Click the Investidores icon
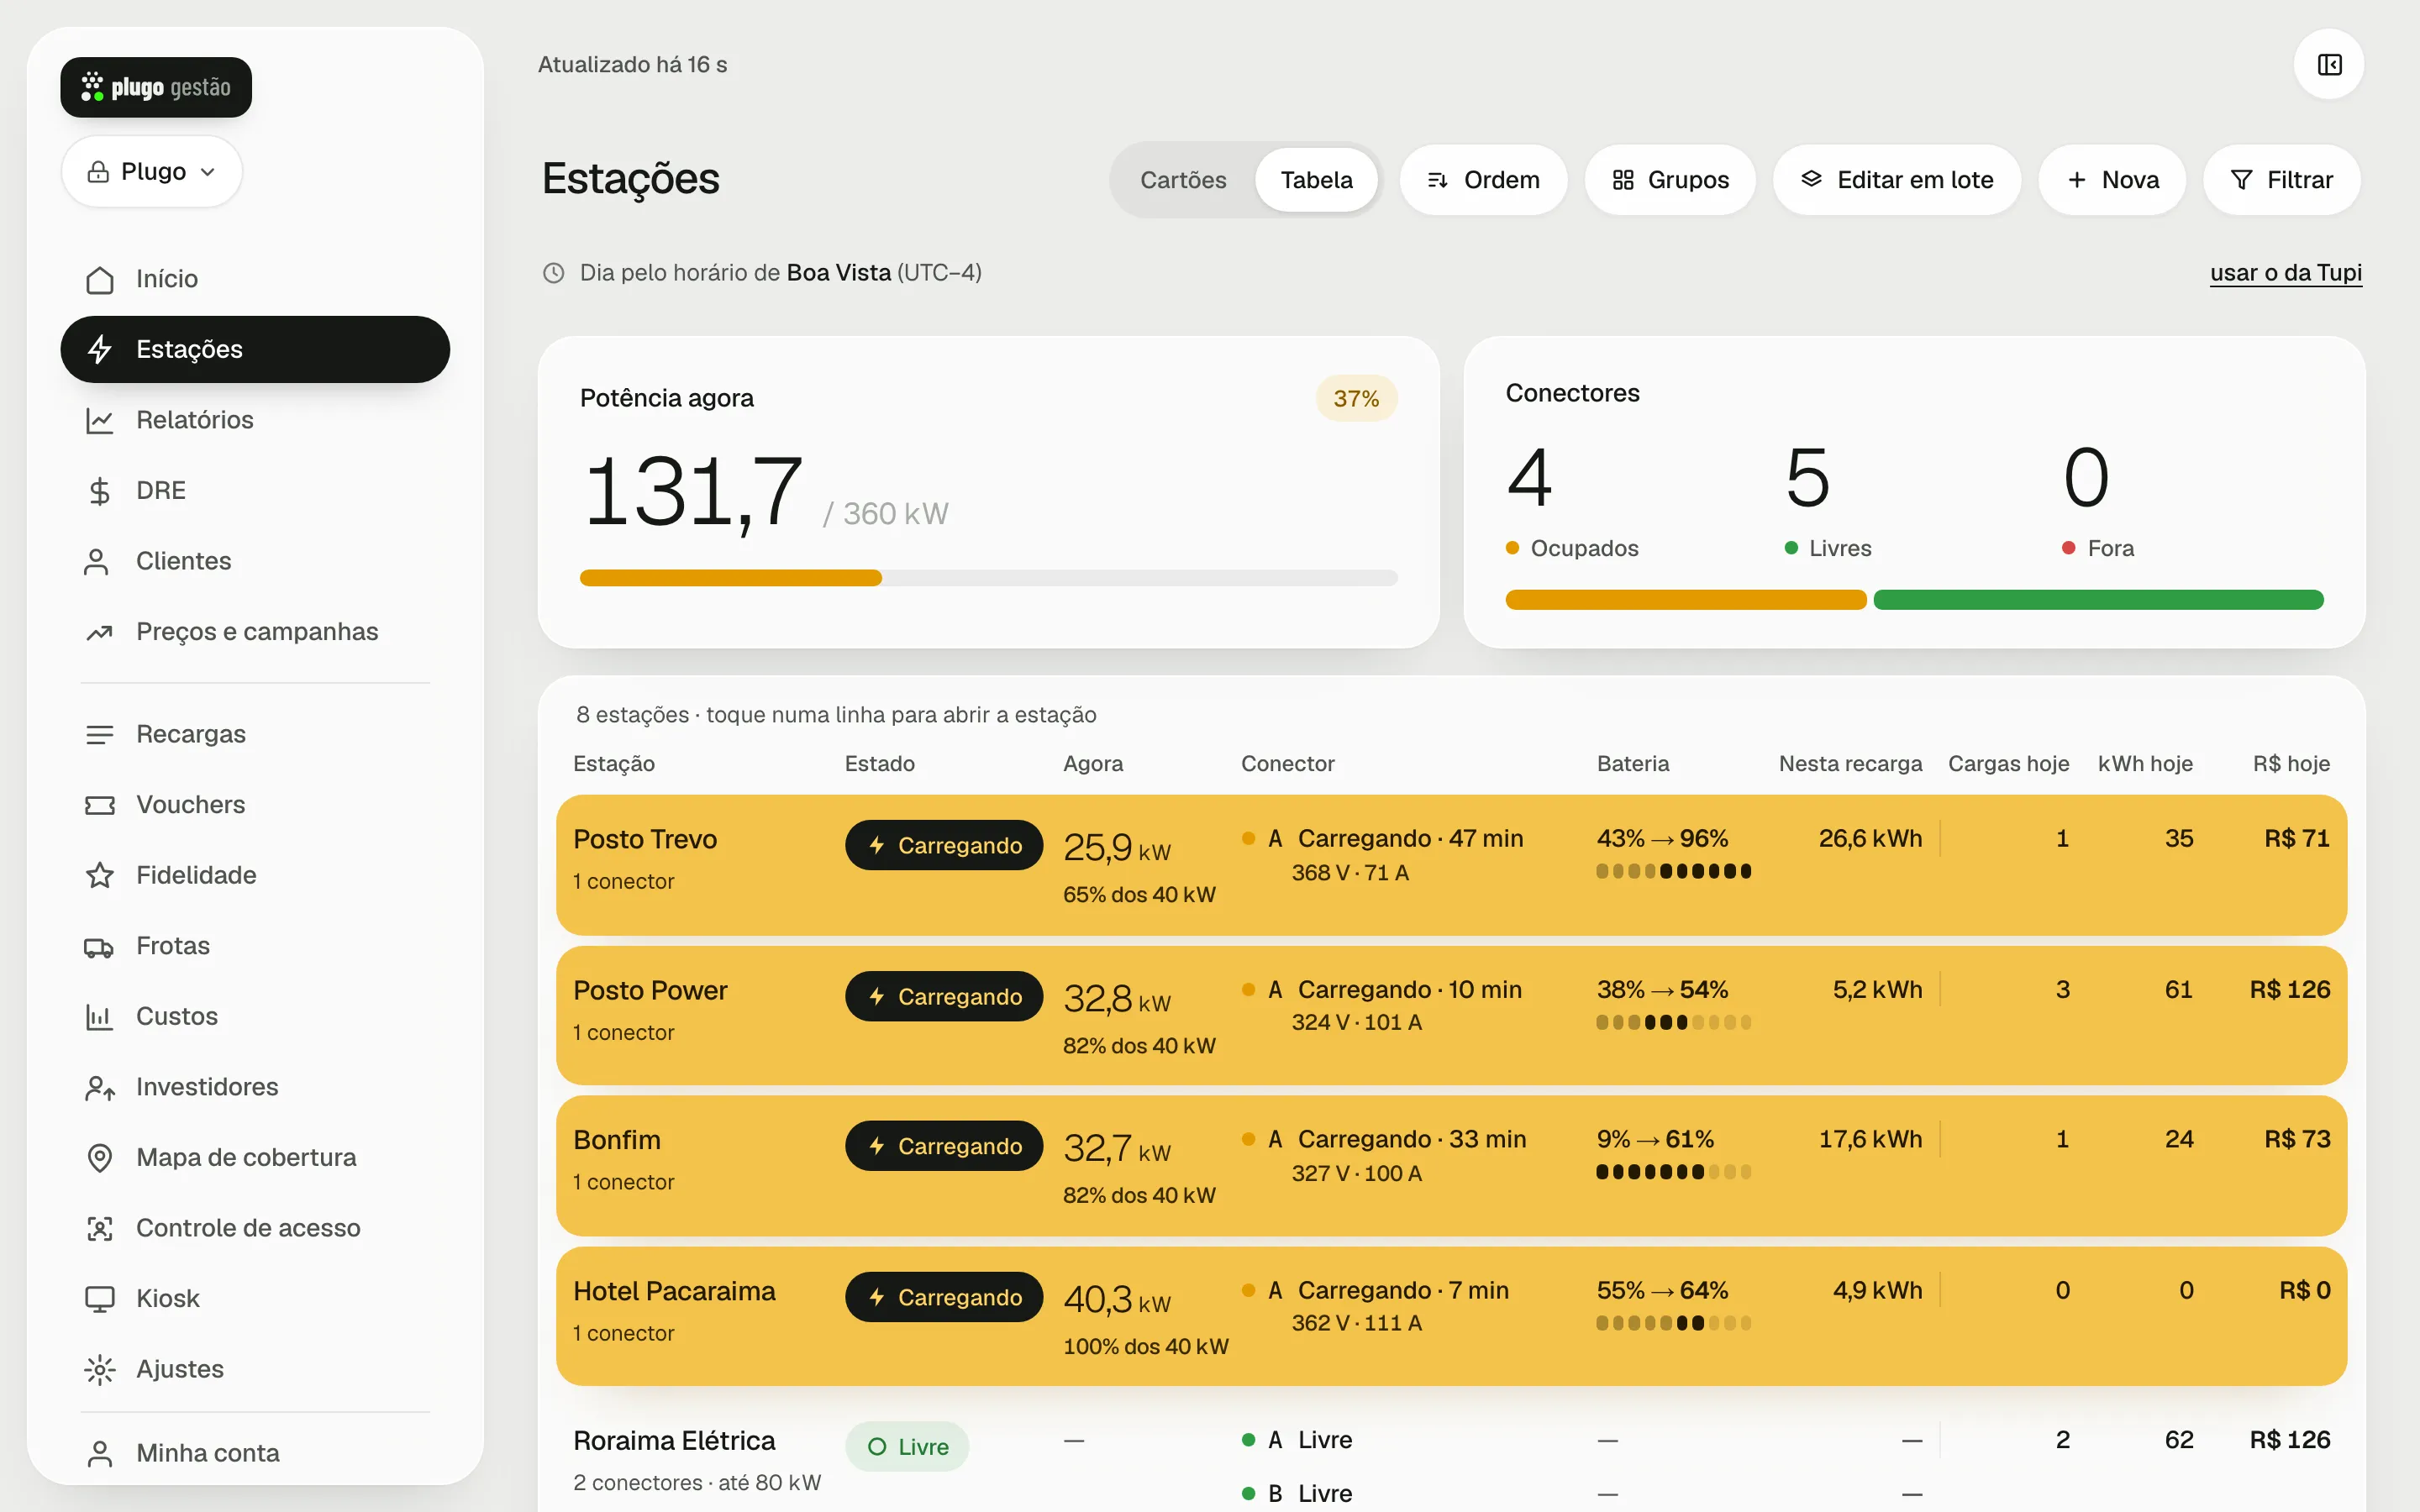The height and width of the screenshot is (1512, 2420). point(99,1087)
